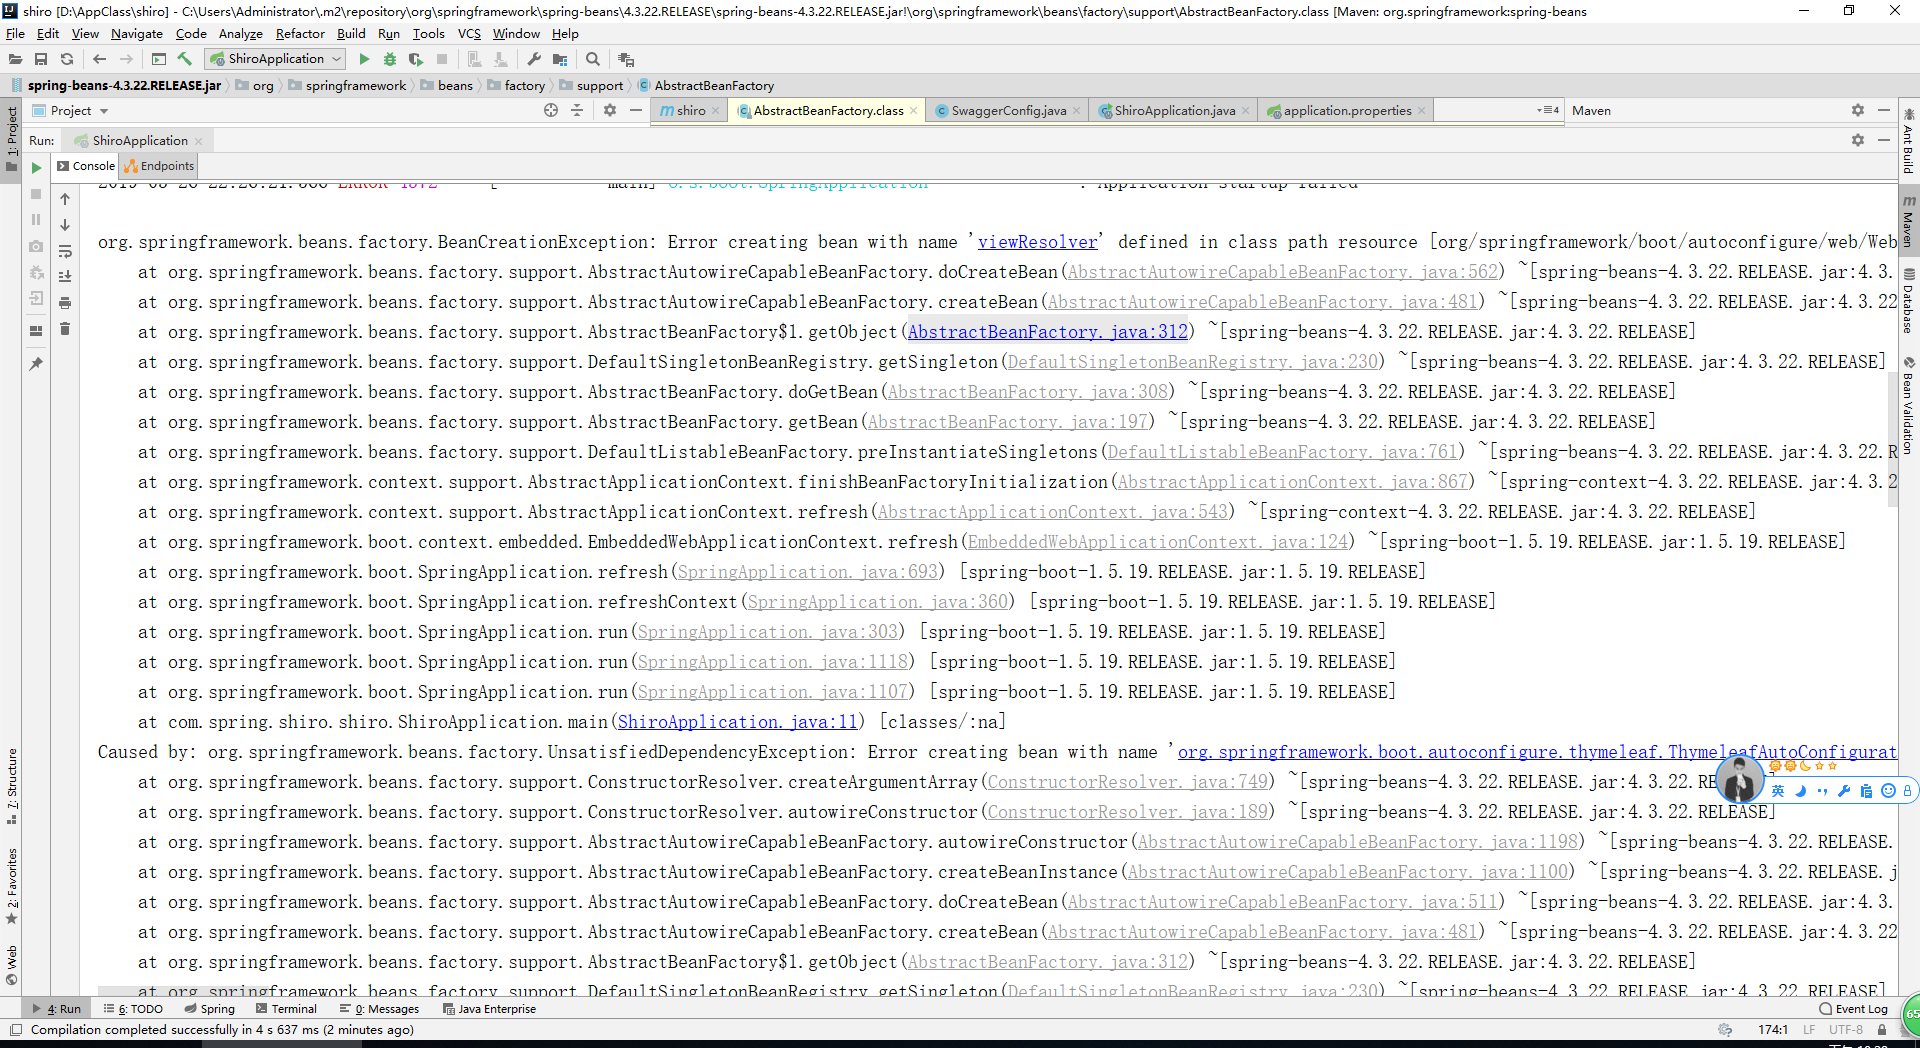The width and height of the screenshot is (1920, 1048).
Task: Show the Endpoints tab in Run panel
Action: [157, 166]
